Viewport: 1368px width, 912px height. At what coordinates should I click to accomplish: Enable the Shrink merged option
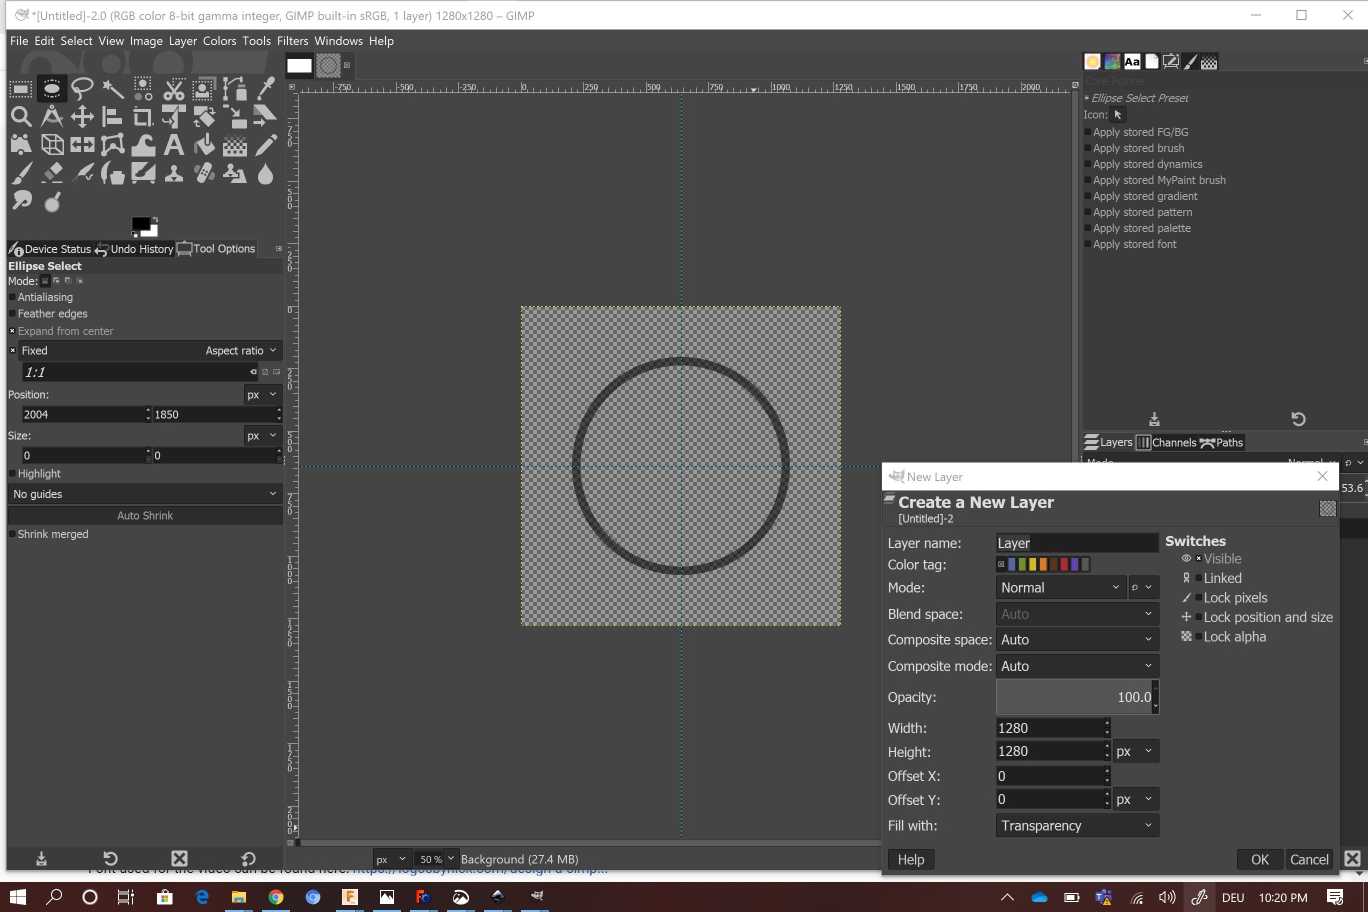coord(48,534)
